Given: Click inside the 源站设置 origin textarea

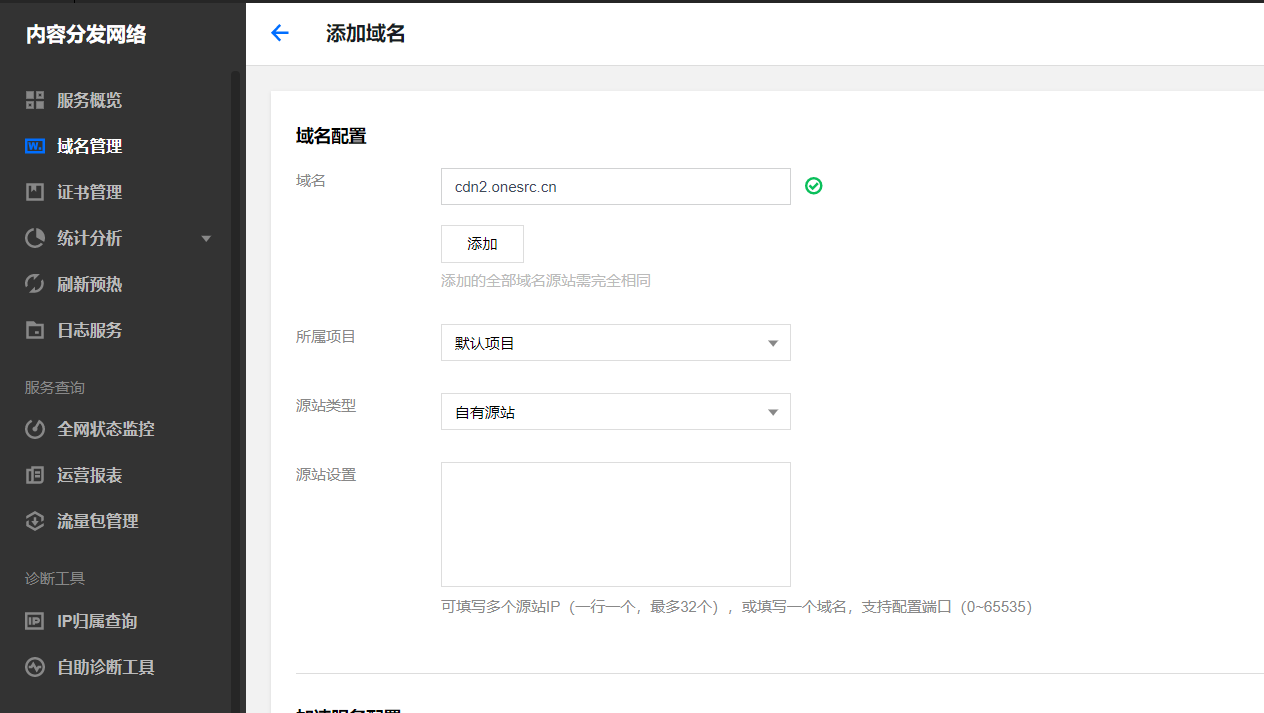Looking at the screenshot, I should [615, 524].
